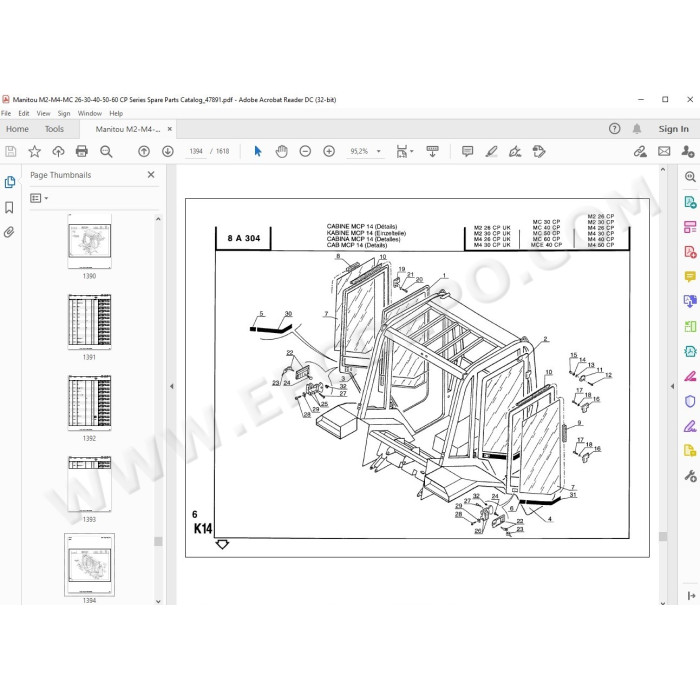Expand the right tools pane arrow
The image size is (700, 700).
(672, 387)
